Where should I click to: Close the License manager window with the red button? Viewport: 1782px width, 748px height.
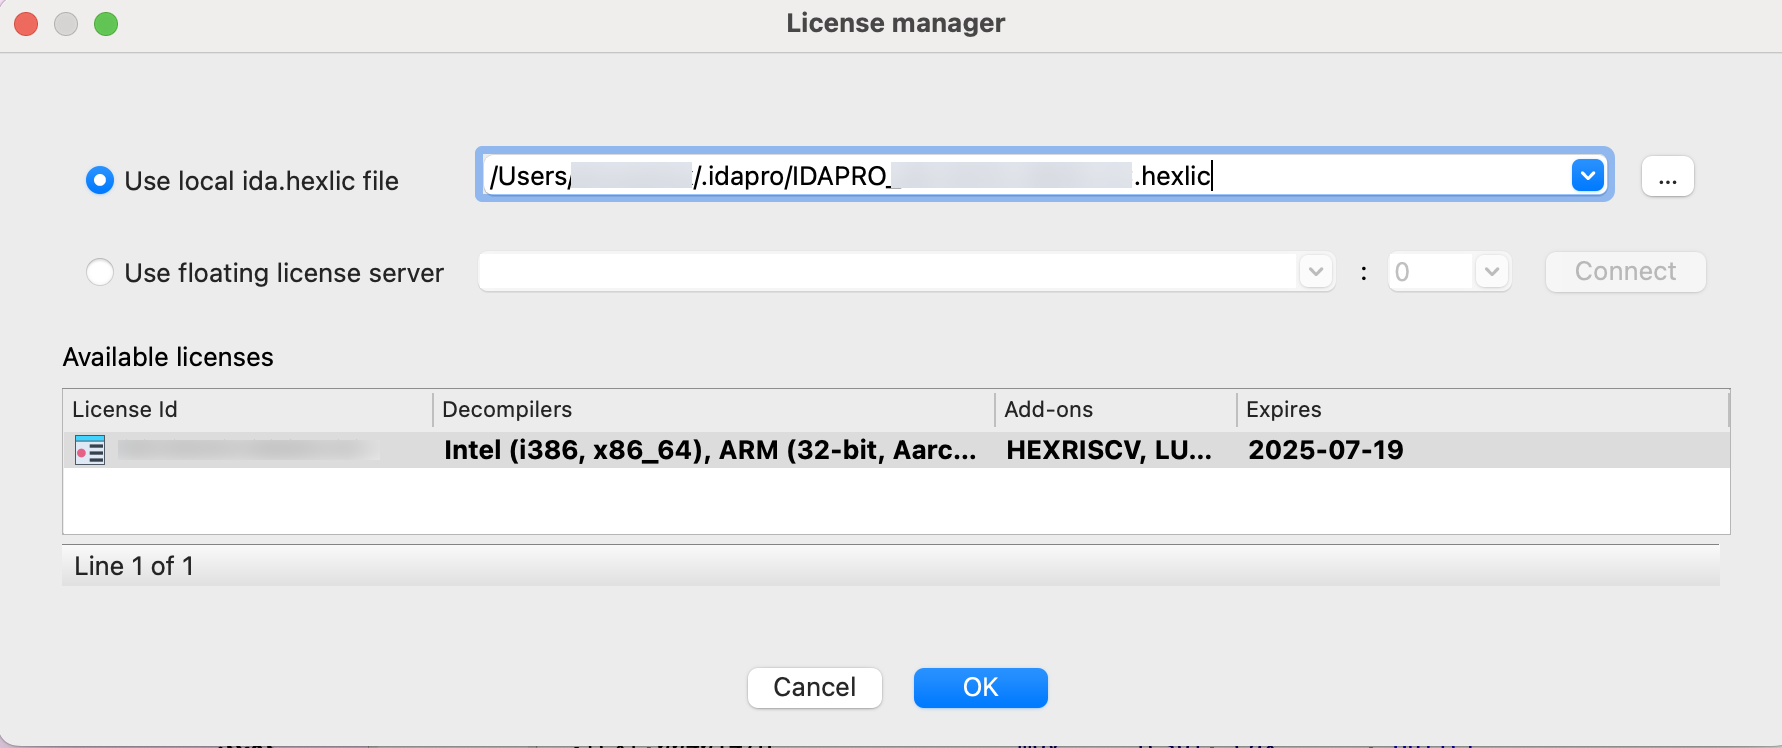pos(26,24)
